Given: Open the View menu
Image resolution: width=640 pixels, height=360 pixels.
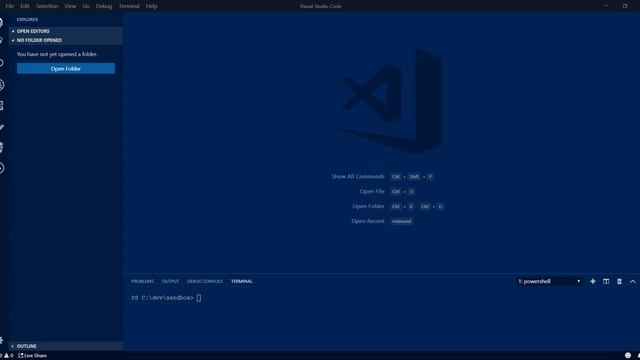Looking at the screenshot, I should 70,6.
